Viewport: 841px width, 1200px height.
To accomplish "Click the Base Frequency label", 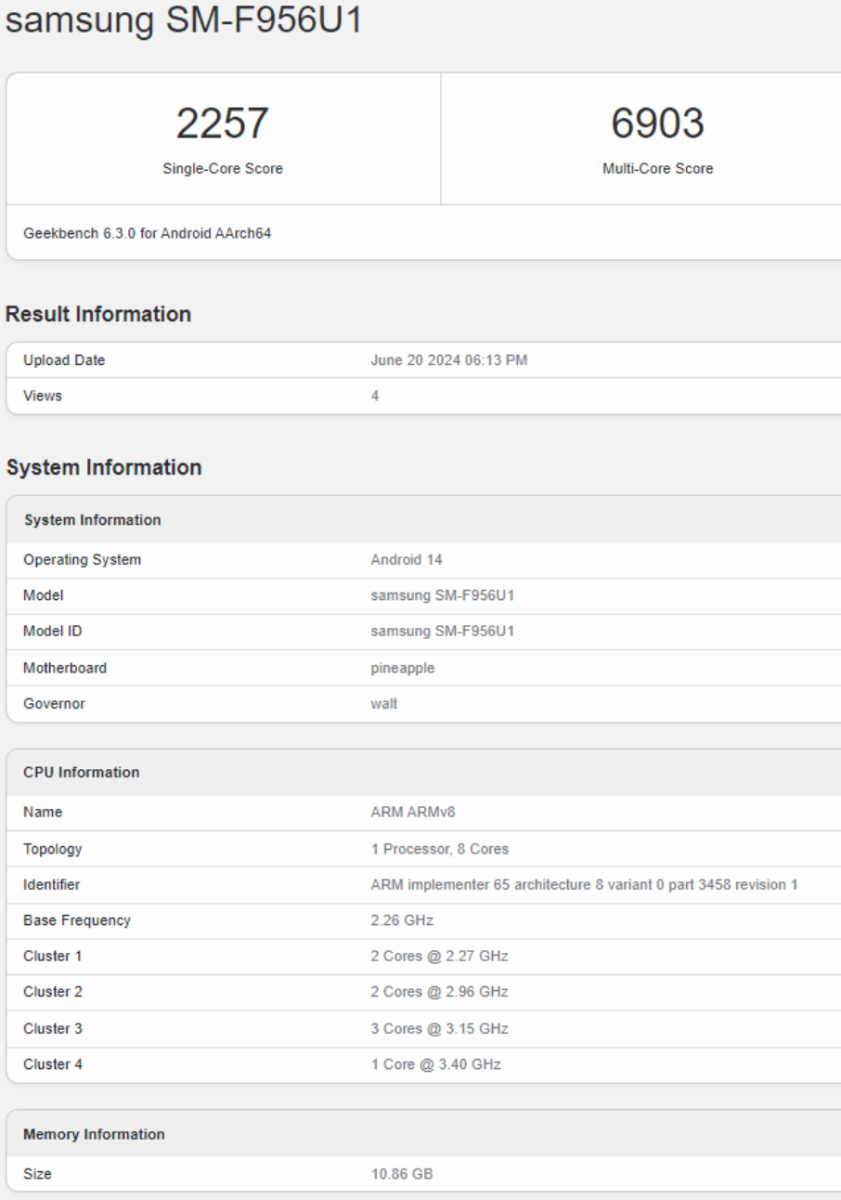I will click(77, 920).
